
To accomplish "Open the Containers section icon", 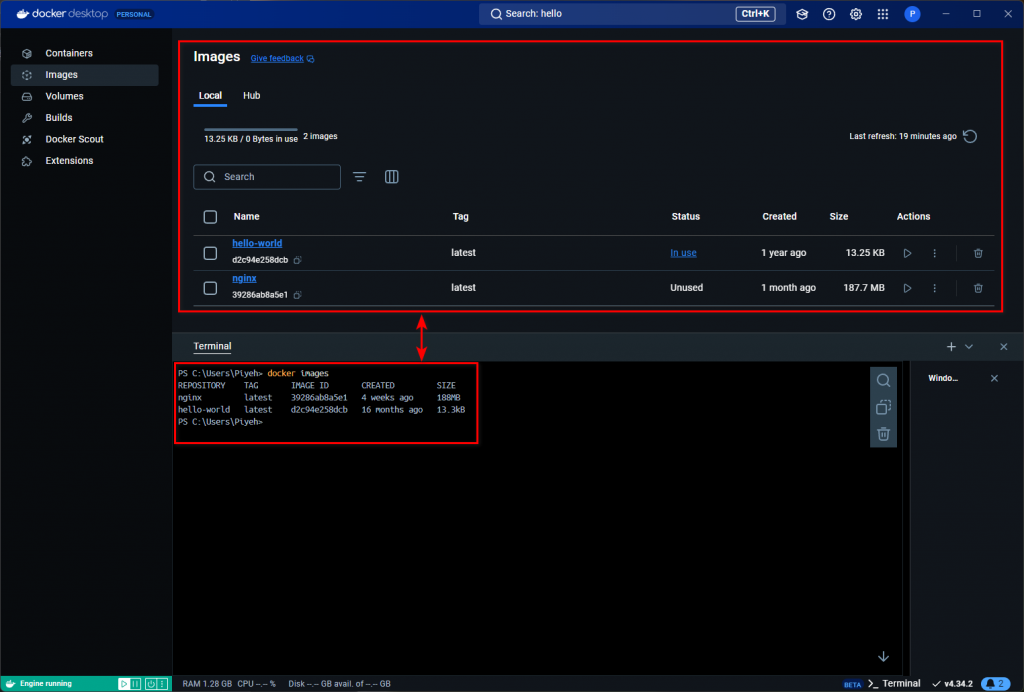I will pyautogui.click(x=27, y=54).
